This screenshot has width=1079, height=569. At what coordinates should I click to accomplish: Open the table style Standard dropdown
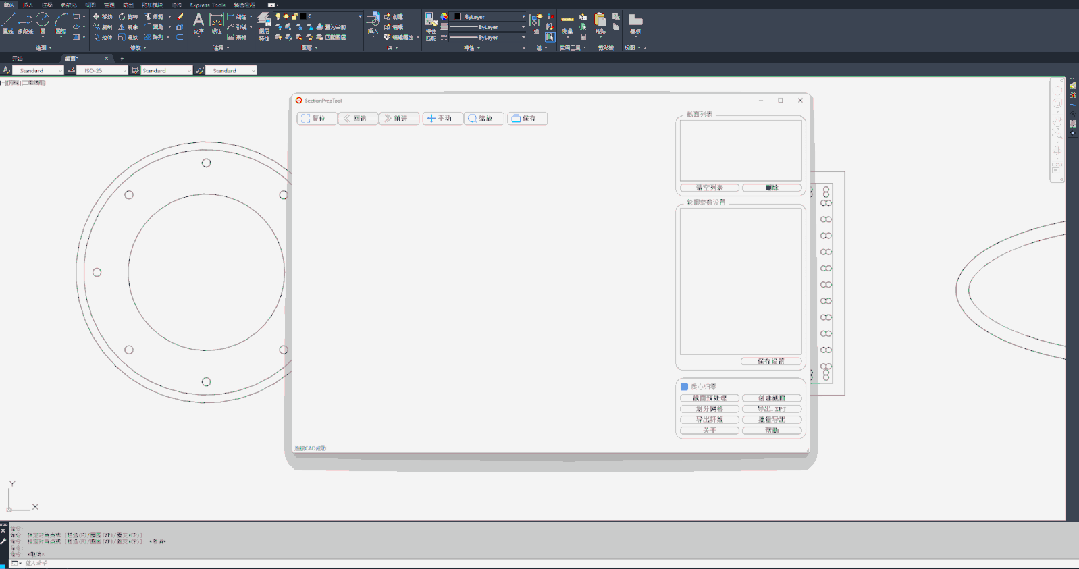[166, 70]
